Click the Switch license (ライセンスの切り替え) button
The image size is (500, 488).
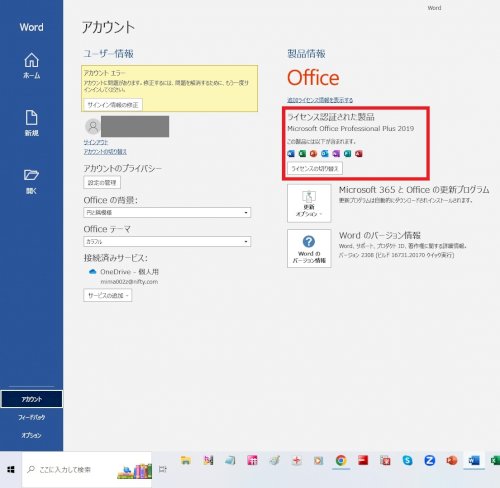click(x=315, y=168)
